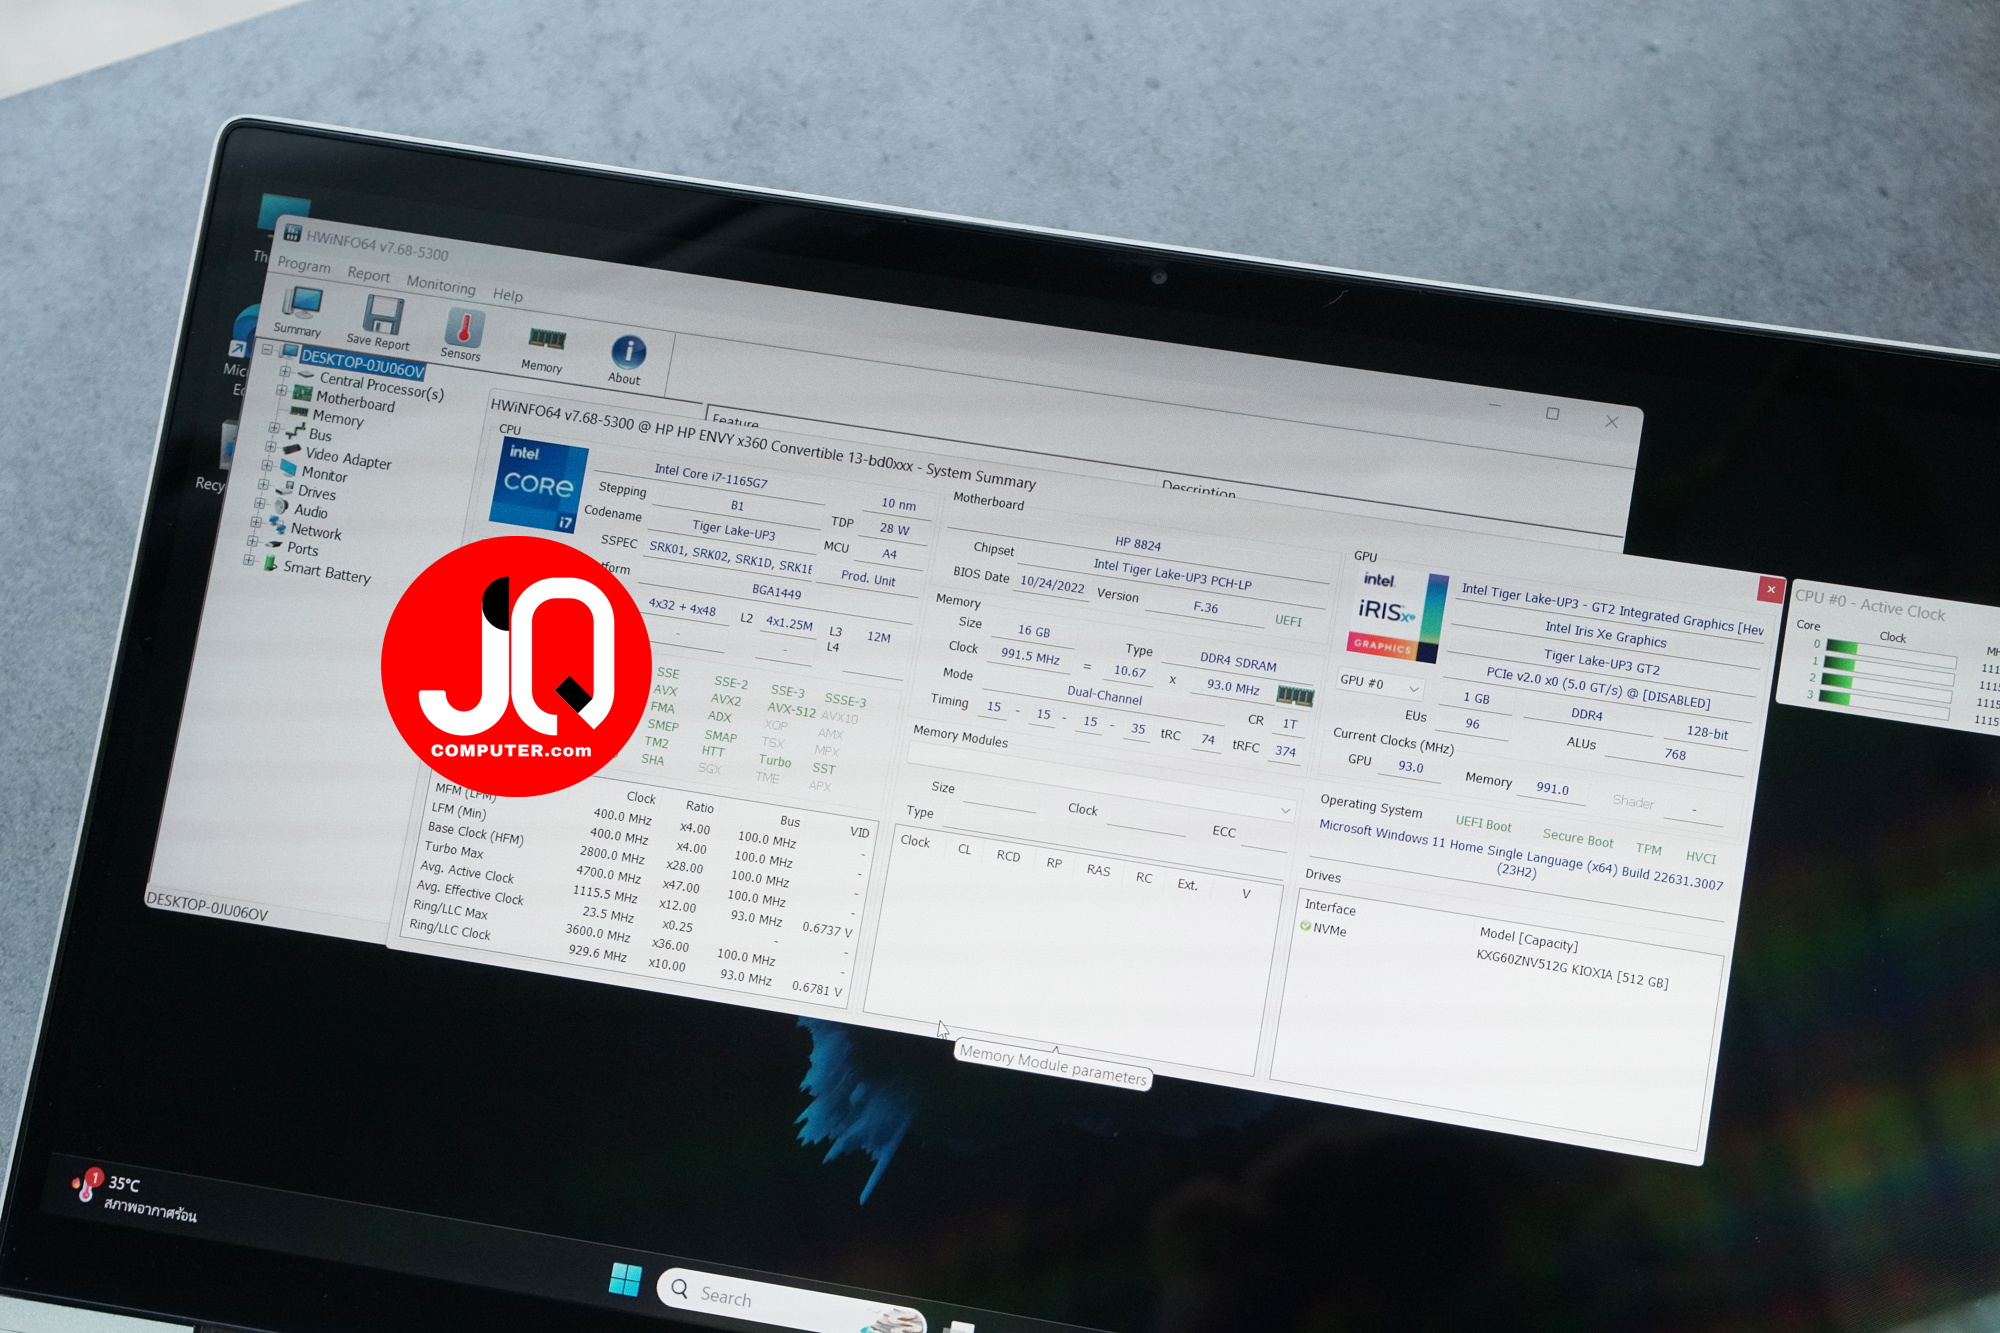
Task: Click the 'Intel Tiger Lake-UP3 PCH-LP' chipset value
Action: coord(1172,574)
